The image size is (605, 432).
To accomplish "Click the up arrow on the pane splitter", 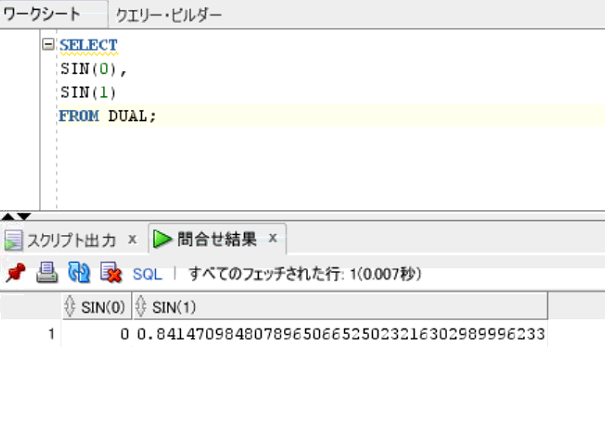I will click(x=8, y=216).
